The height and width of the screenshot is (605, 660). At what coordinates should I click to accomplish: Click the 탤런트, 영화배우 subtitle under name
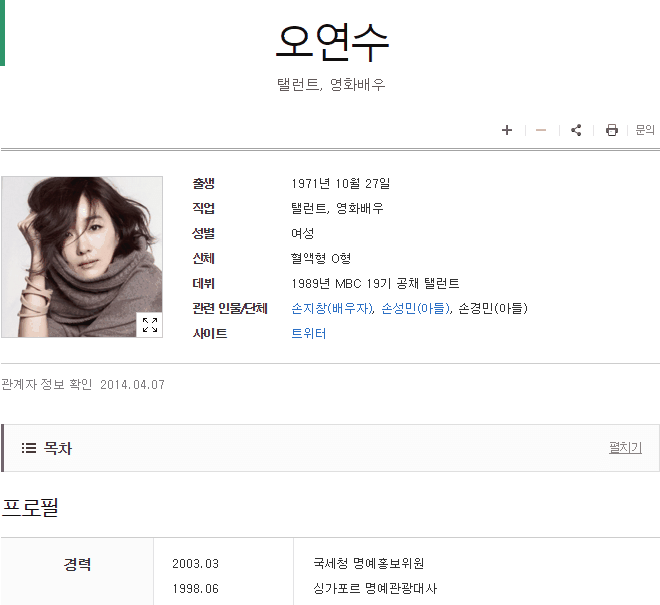pos(331,84)
